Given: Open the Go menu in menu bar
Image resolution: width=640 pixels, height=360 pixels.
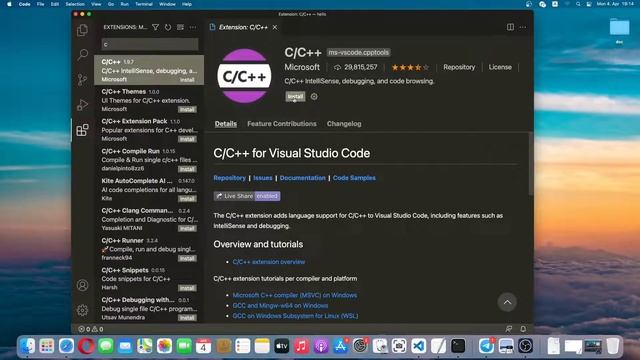Looking at the screenshot, I should (x=111, y=4).
